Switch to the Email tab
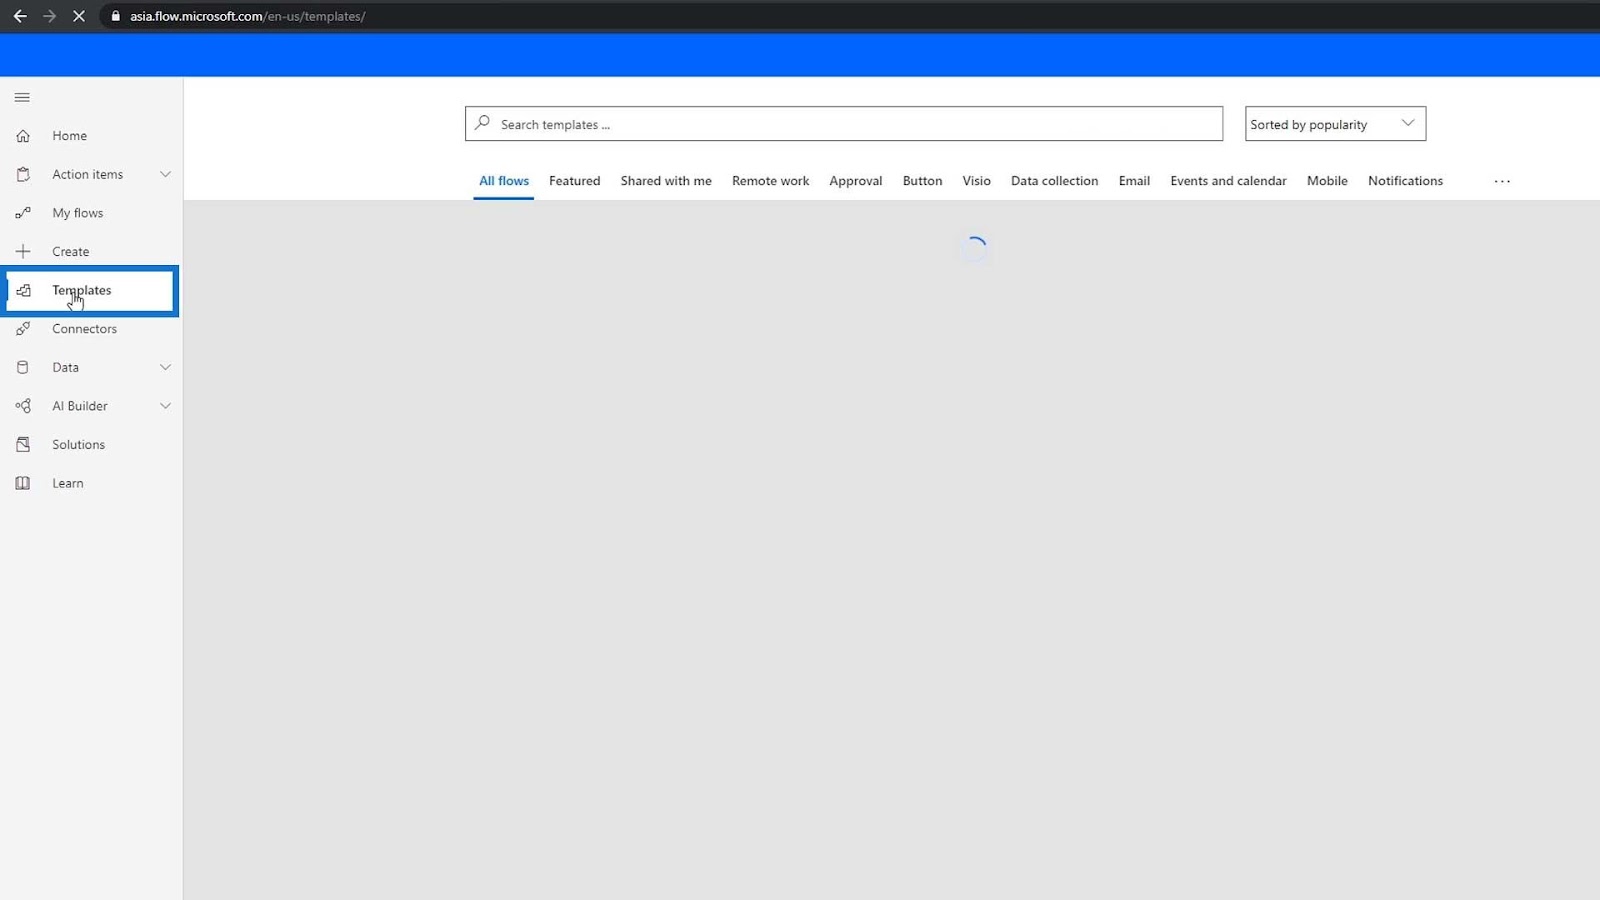The image size is (1600, 900). [1134, 181]
